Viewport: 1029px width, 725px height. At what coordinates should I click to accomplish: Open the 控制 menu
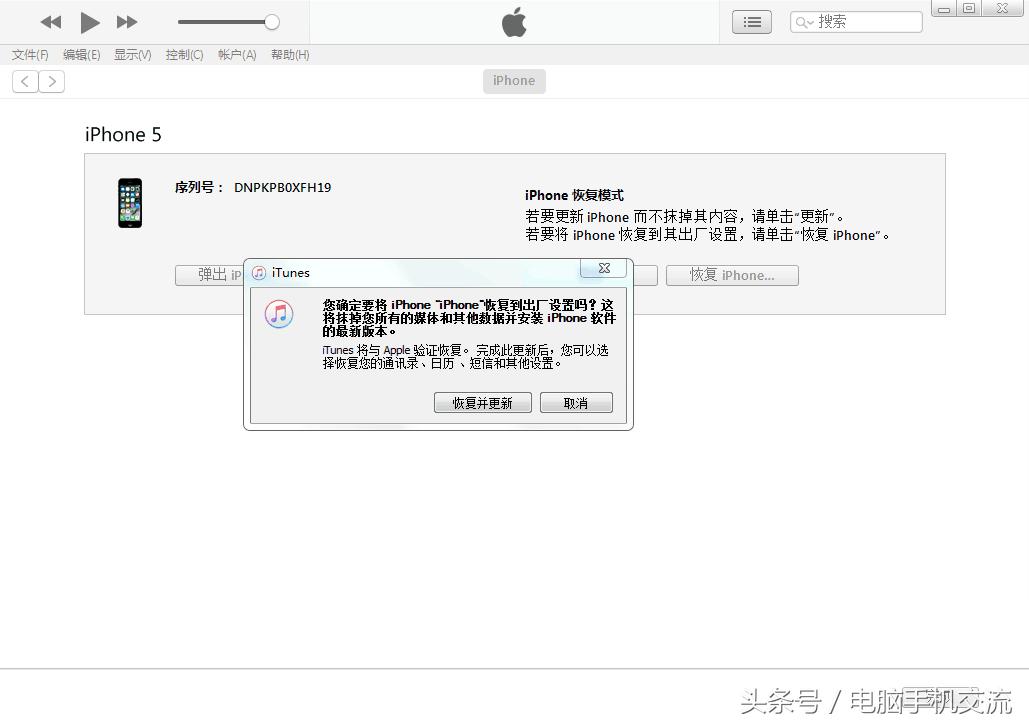[184, 55]
